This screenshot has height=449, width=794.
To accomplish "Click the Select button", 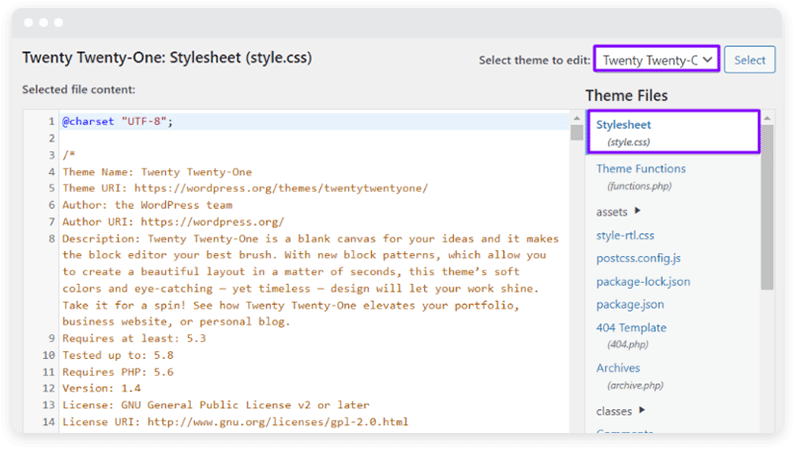I will (x=749, y=60).
